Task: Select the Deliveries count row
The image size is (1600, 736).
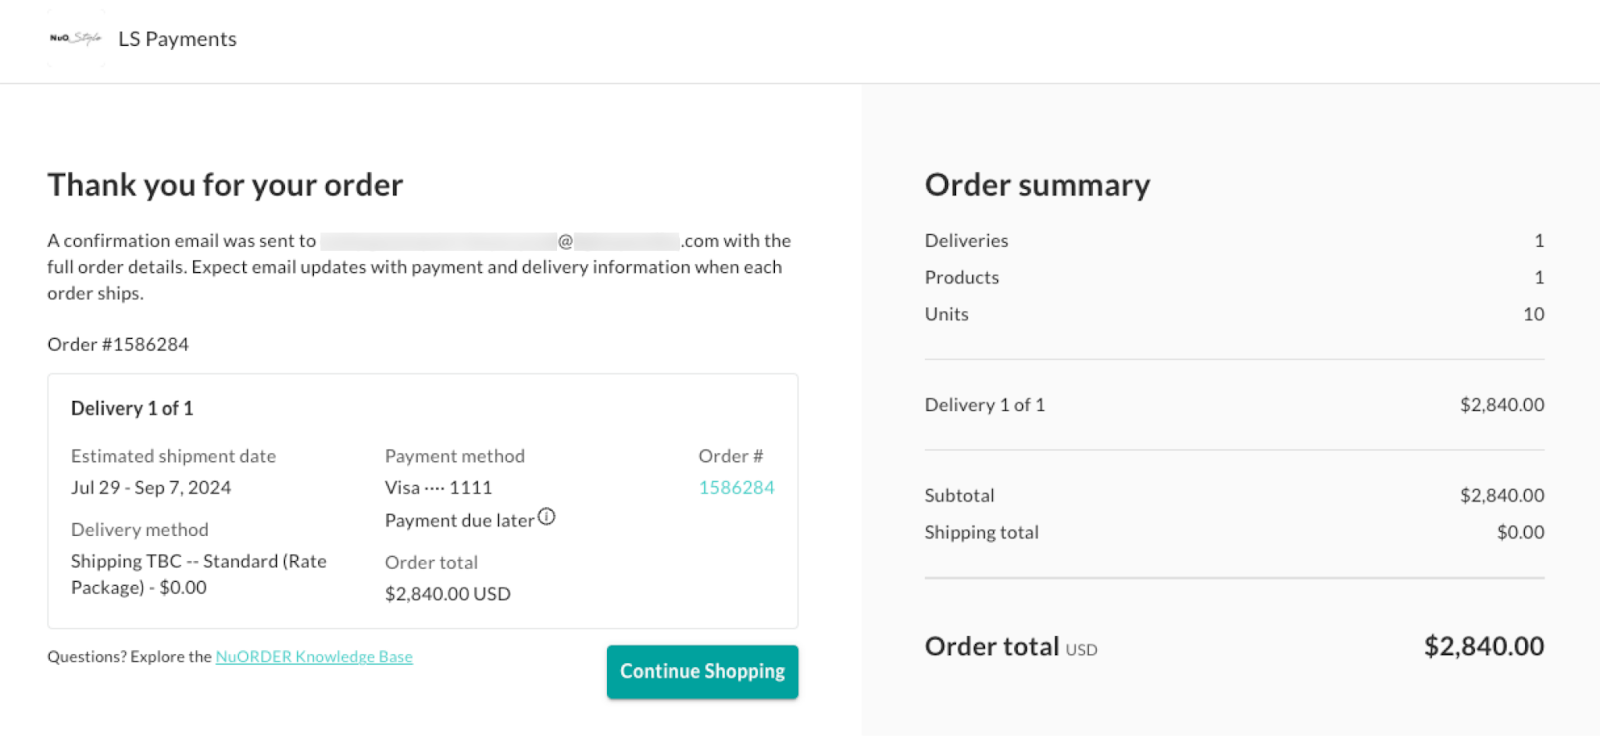Action: 965,240
